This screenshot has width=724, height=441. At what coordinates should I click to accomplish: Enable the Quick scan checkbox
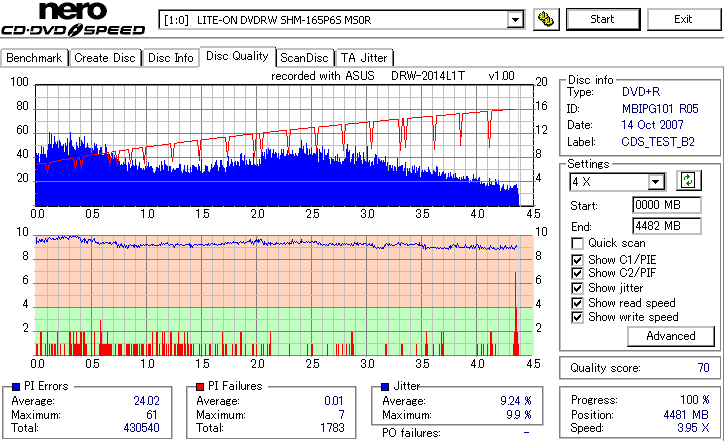pyautogui.click(x=577, y=243)
